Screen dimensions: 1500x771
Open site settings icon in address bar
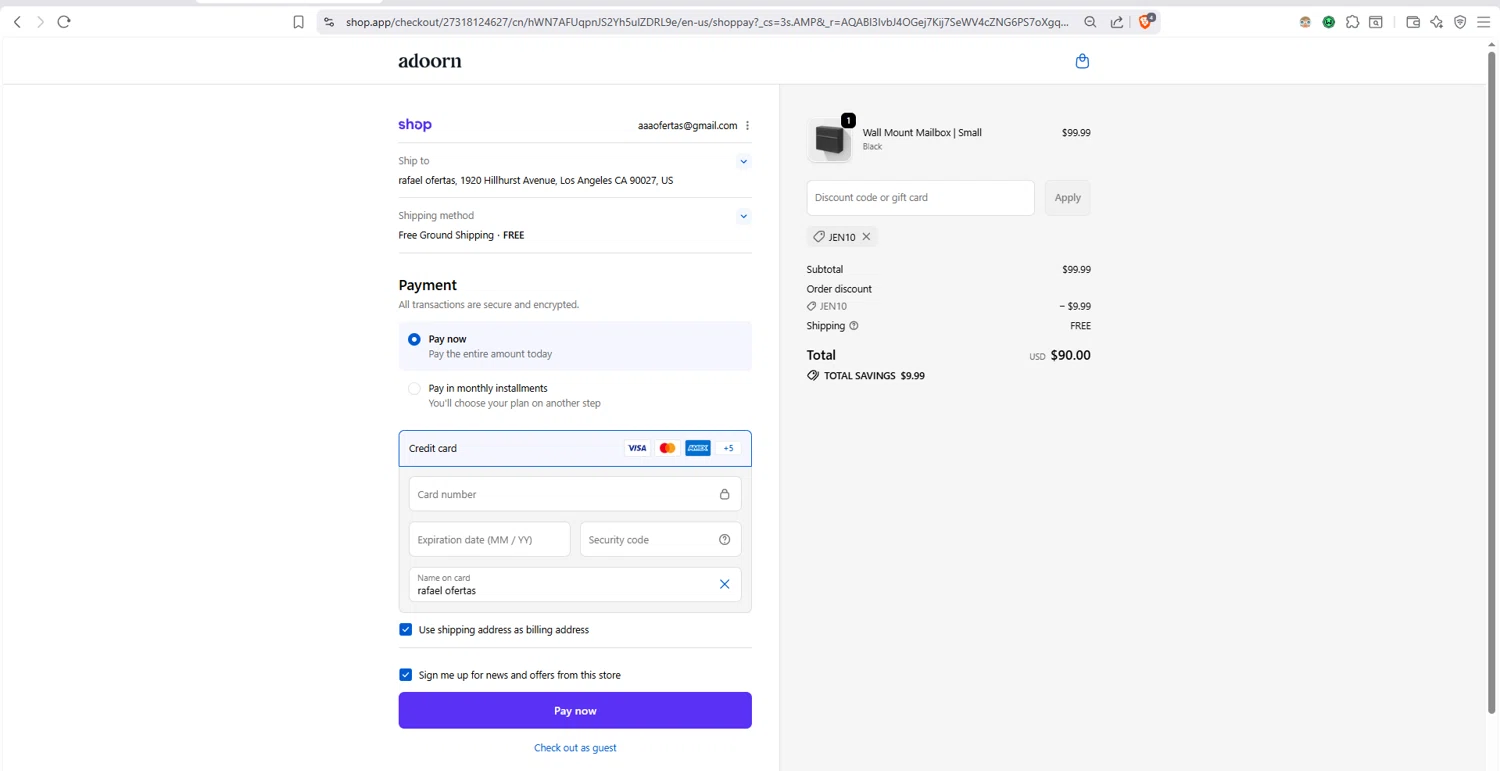point(329,22)
